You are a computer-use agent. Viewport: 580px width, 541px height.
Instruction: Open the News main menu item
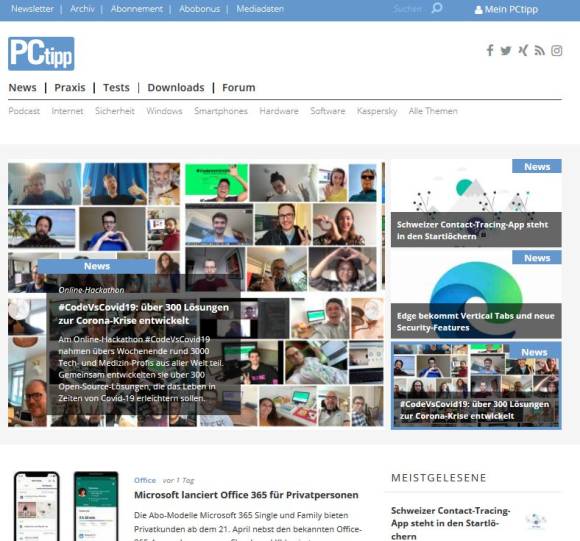(x=23, y=88)
